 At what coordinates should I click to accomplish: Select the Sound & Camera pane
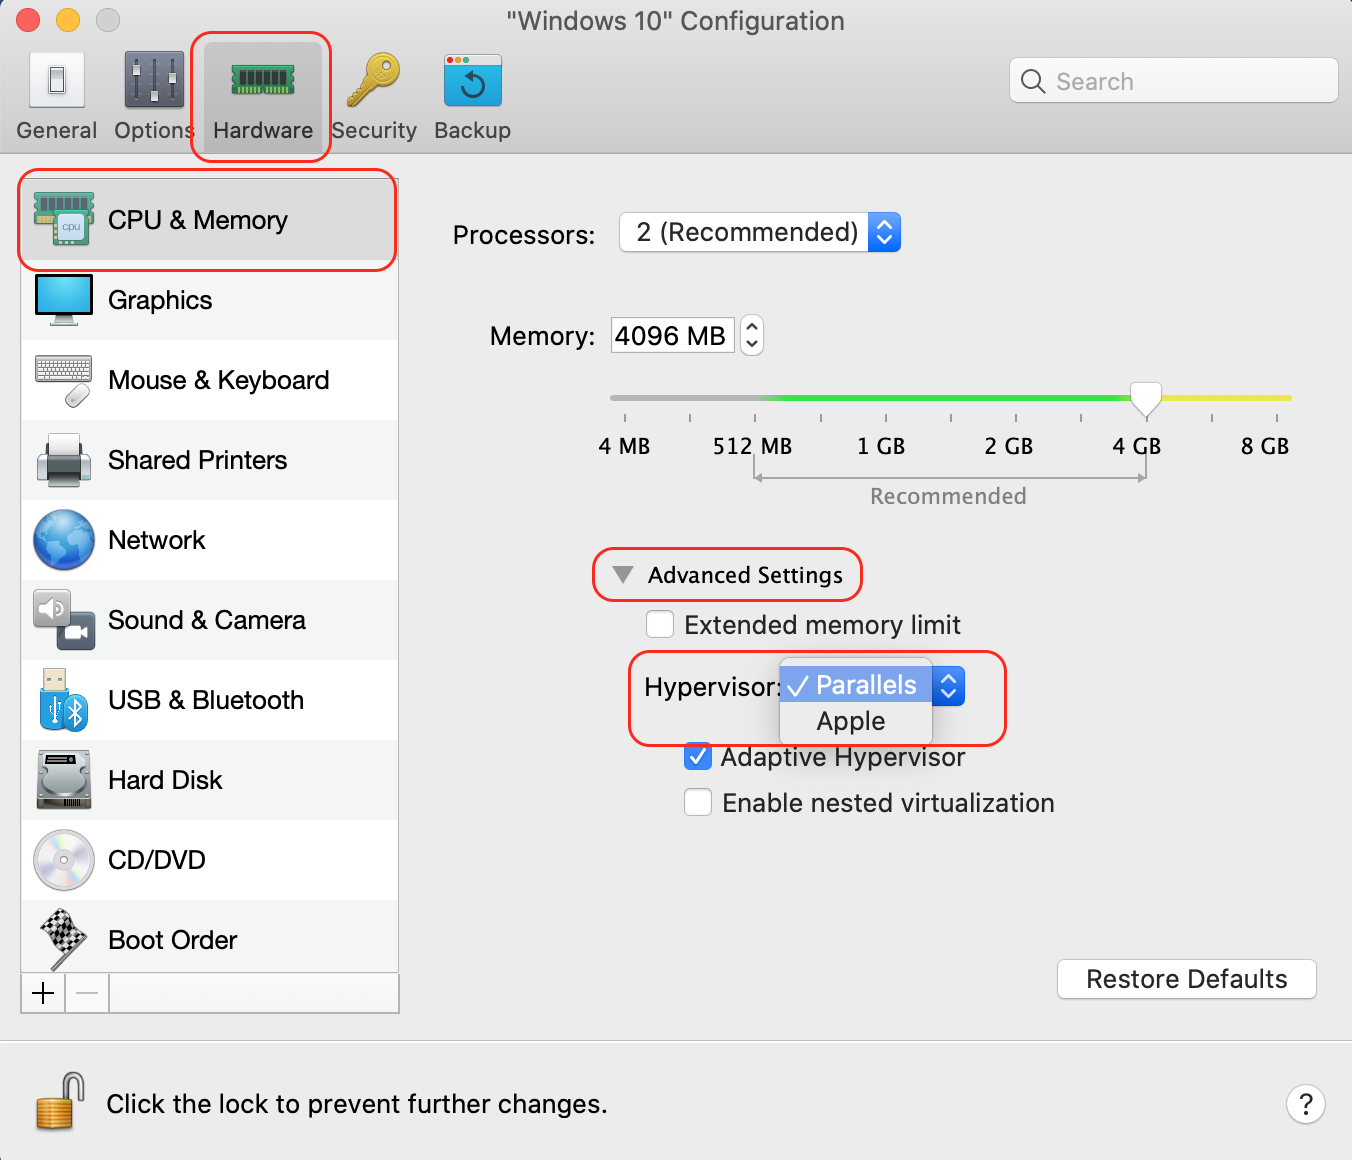click(206, 620)
